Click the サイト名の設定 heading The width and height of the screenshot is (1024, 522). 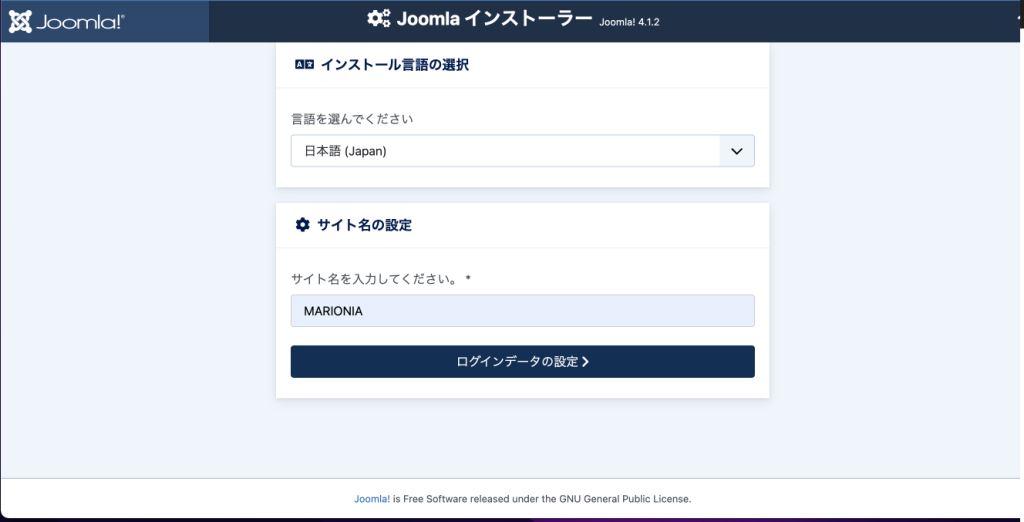coord(364,225)
